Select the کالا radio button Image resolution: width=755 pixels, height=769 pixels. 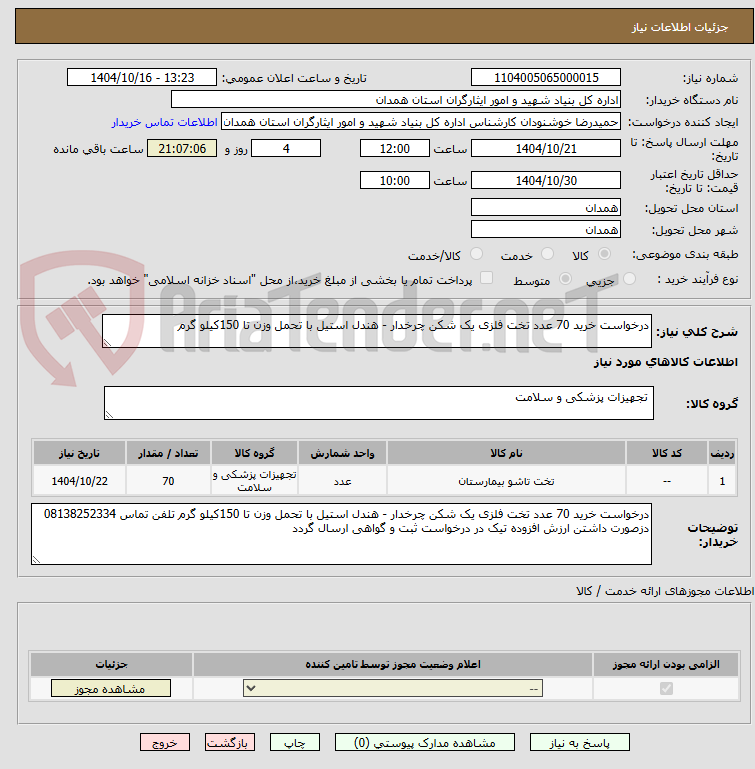click(x=604, y=254)
